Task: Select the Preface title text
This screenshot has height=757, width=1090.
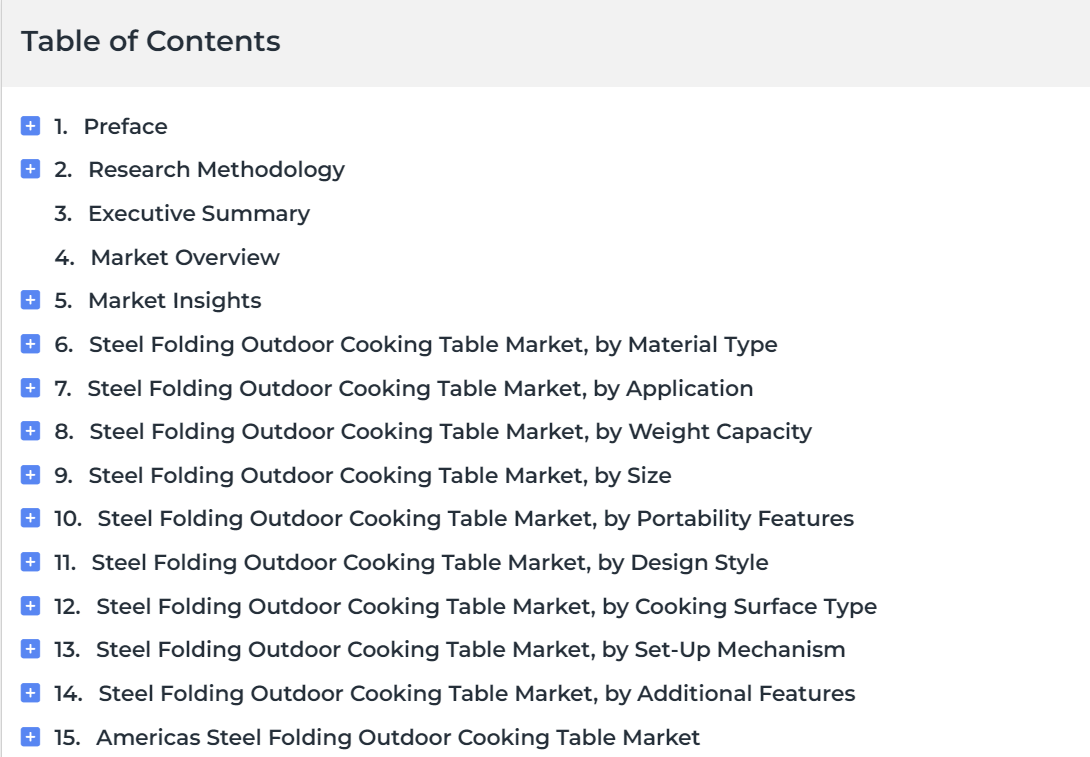Action: (x=126, y=127)
